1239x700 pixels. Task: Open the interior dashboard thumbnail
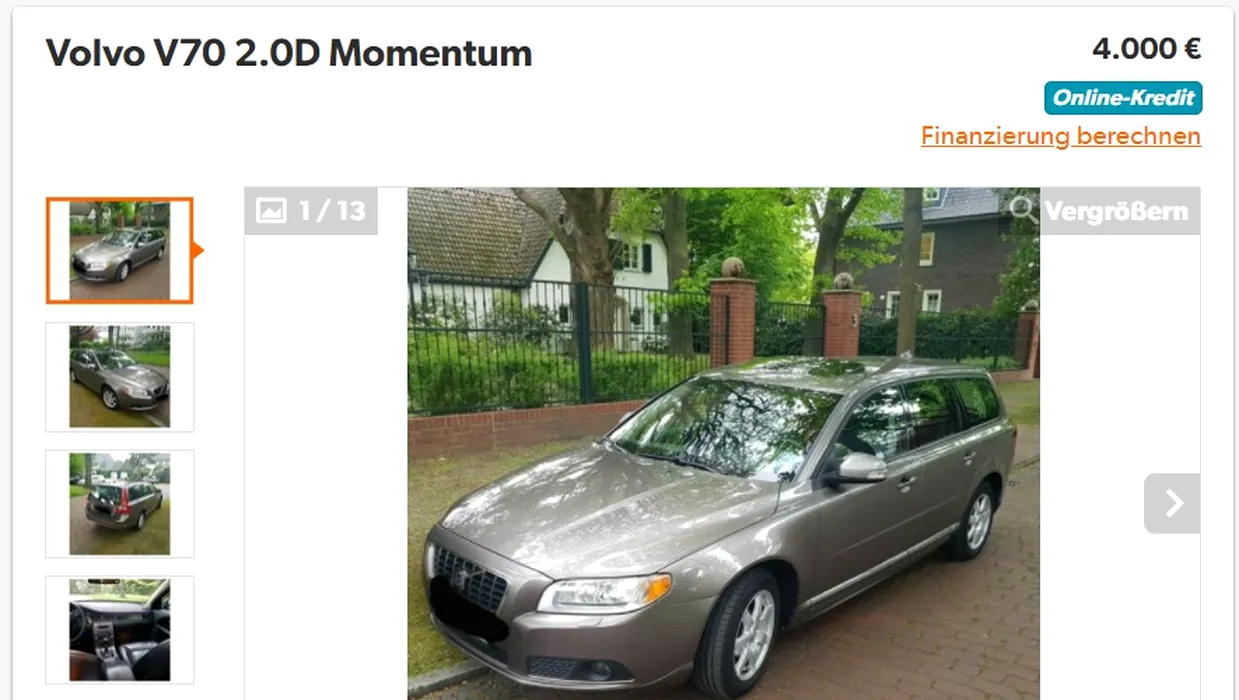tap(119, 630)
